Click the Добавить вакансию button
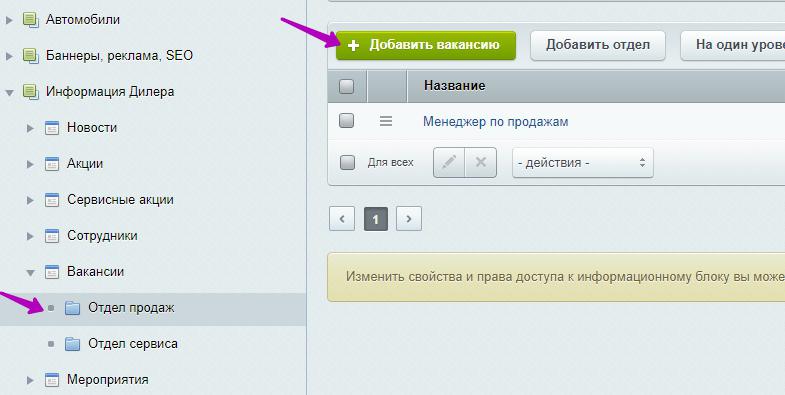 (x=426, y=46)
